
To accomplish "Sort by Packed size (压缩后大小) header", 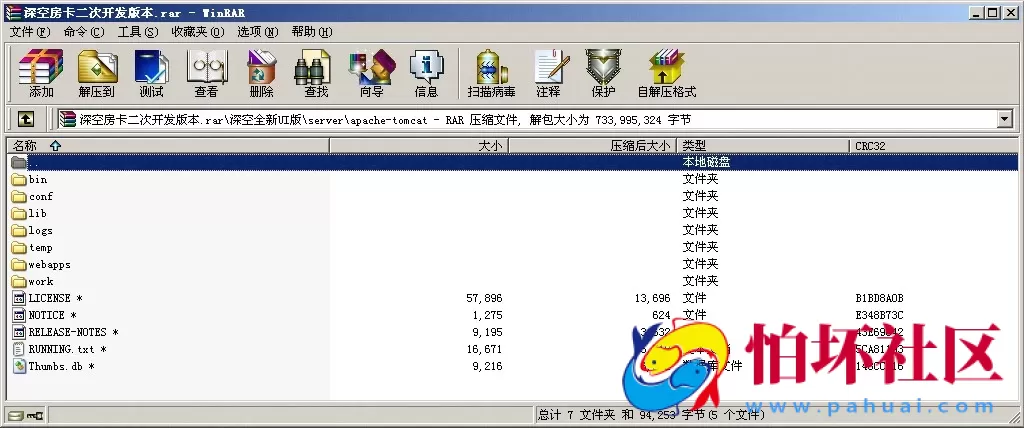I will [592, 146].
